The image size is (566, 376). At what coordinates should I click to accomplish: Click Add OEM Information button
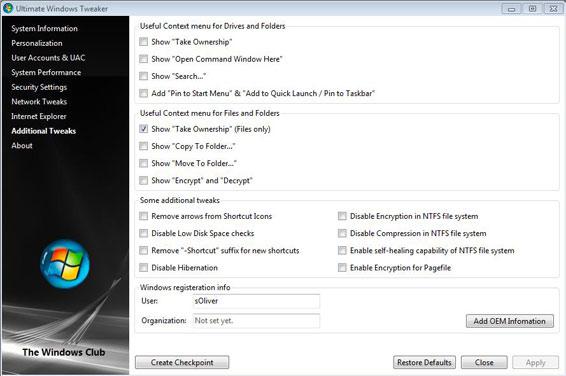(509, 321)
